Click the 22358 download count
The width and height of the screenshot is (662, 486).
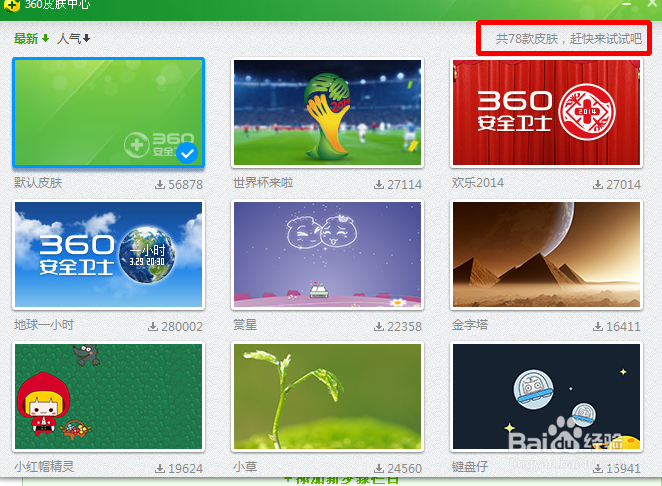click(x=404, y=326)
